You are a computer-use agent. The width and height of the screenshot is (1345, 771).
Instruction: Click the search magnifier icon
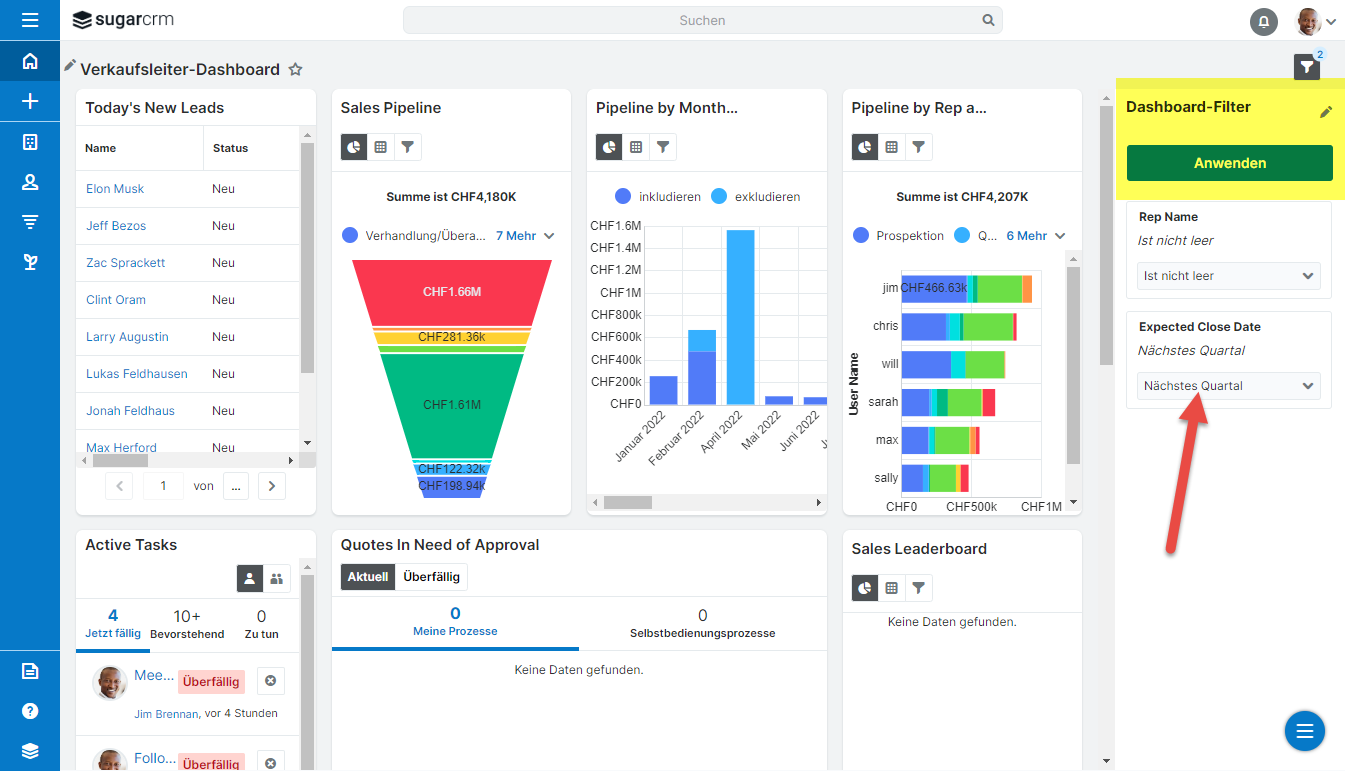coord(988,20)
